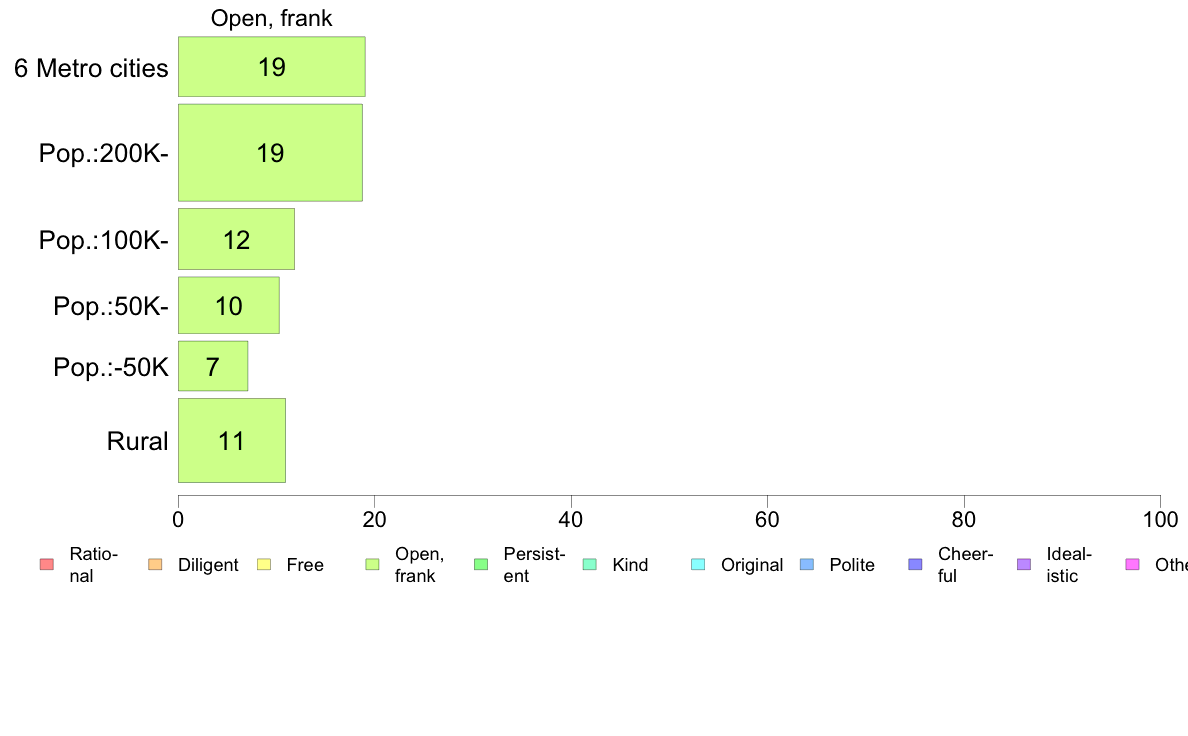
Task: Click the Rural row label
Action: point(137,441)
